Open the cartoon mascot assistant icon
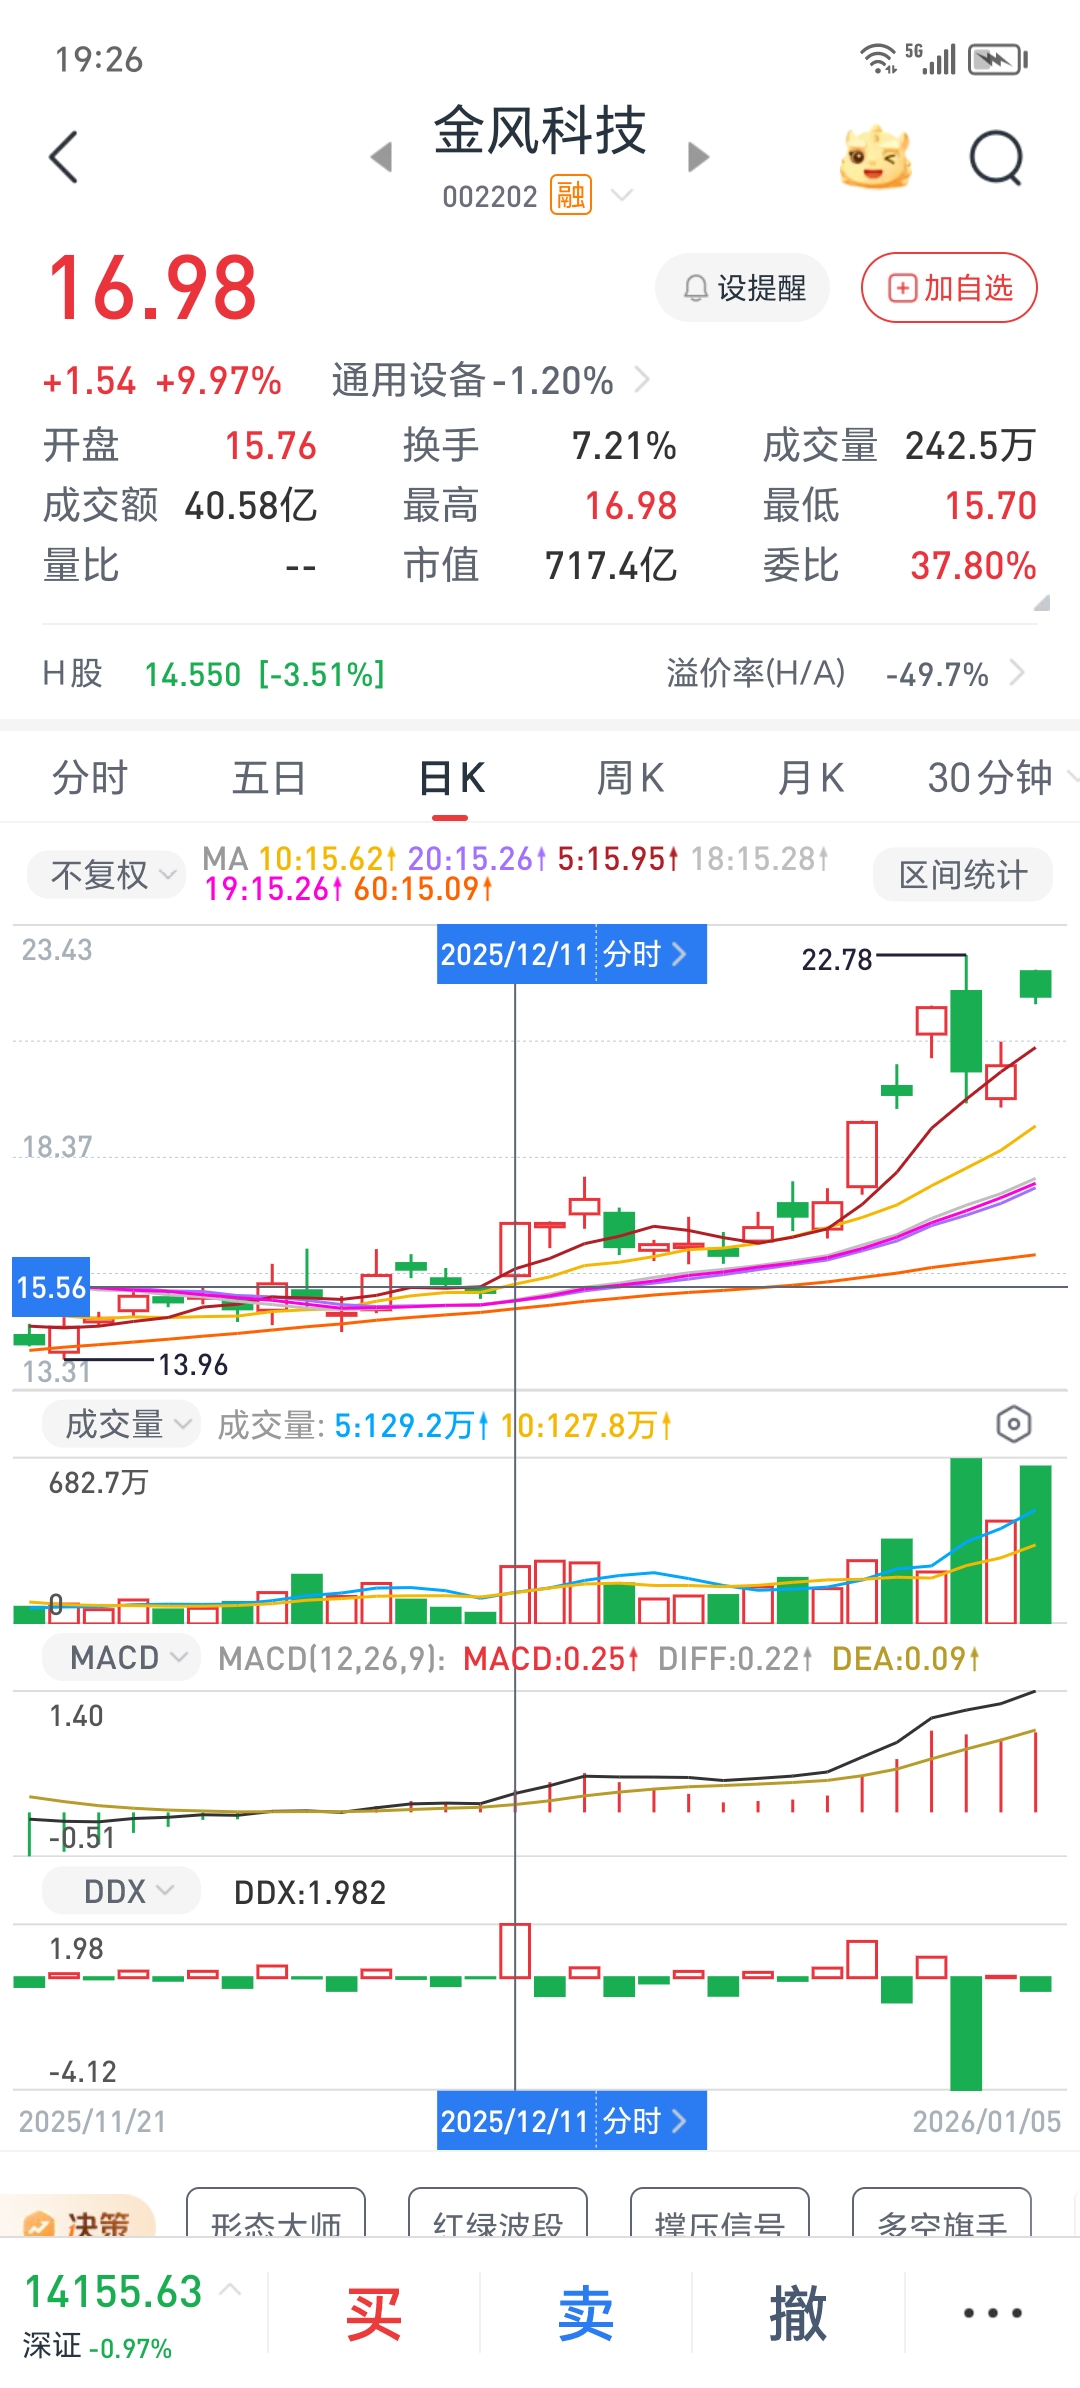The width and height of the screenshot is (1080, 2388). click(876, 157)
